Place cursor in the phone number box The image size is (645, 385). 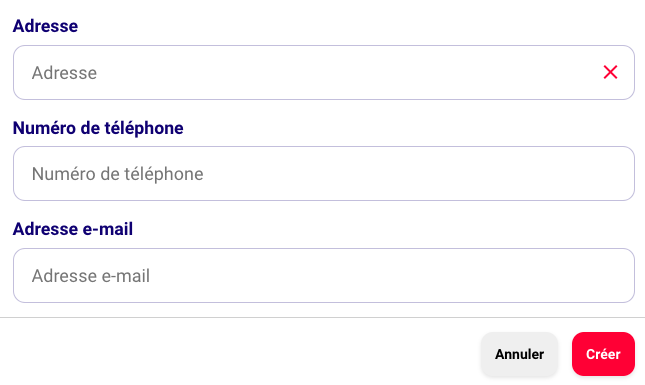pos(324,174)
